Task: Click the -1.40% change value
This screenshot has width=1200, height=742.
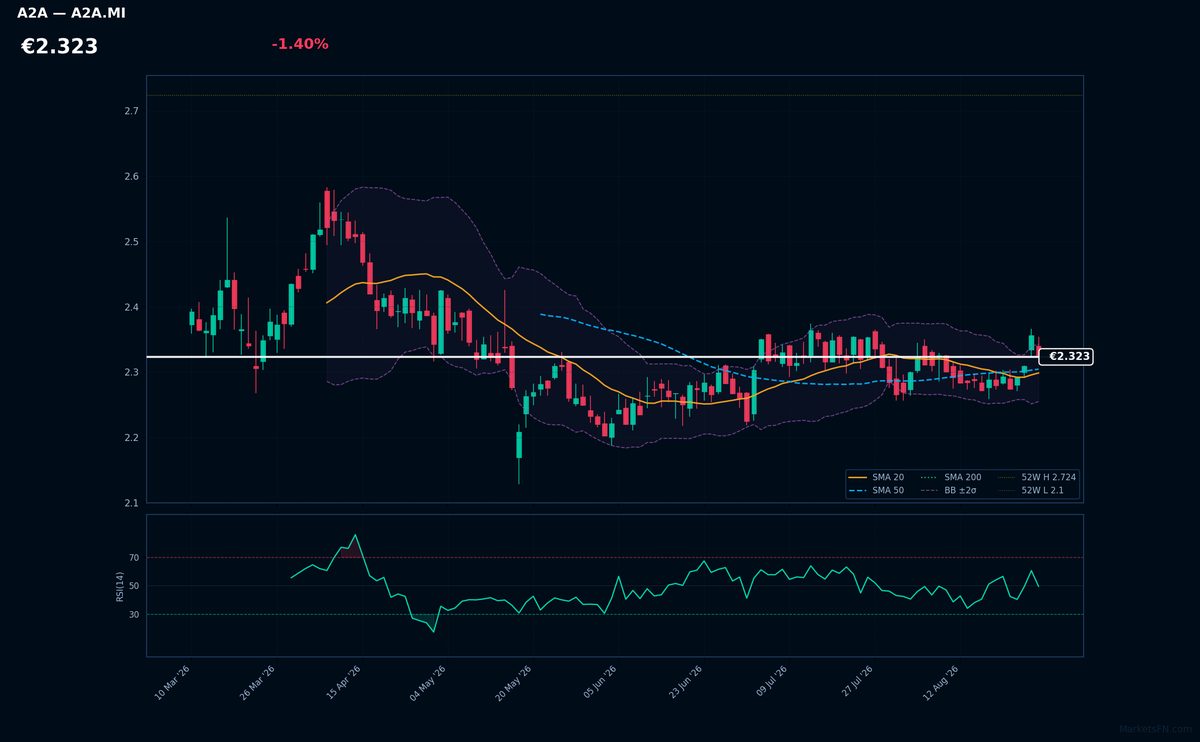Action: point(300,44)
